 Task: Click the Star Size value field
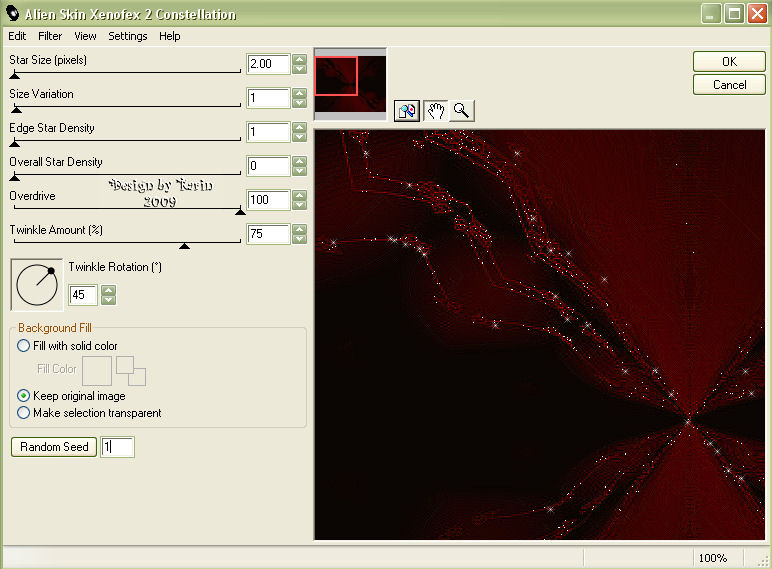point(268,64)
